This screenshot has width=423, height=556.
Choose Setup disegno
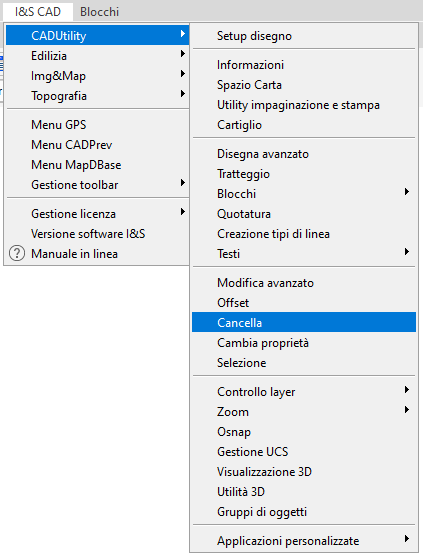coord(304,36)
